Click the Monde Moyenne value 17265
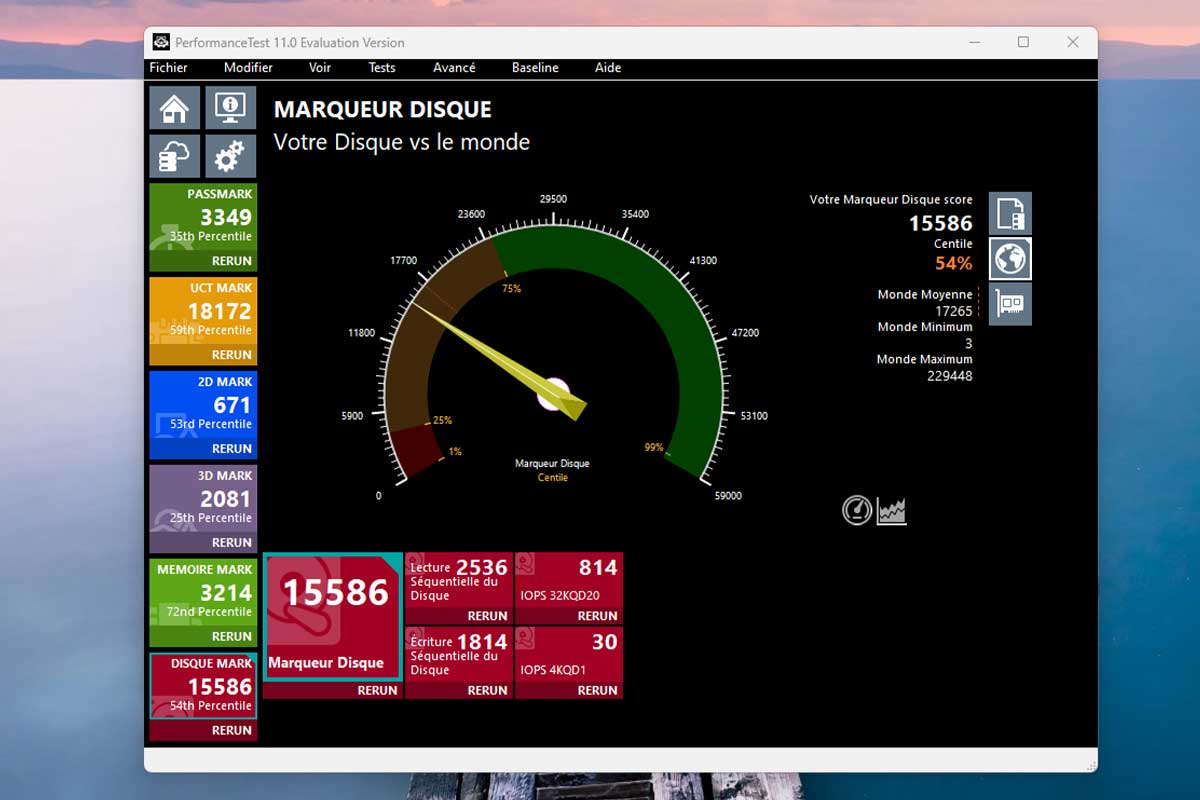Viewport: 1200px width, 800px height. 954,311
